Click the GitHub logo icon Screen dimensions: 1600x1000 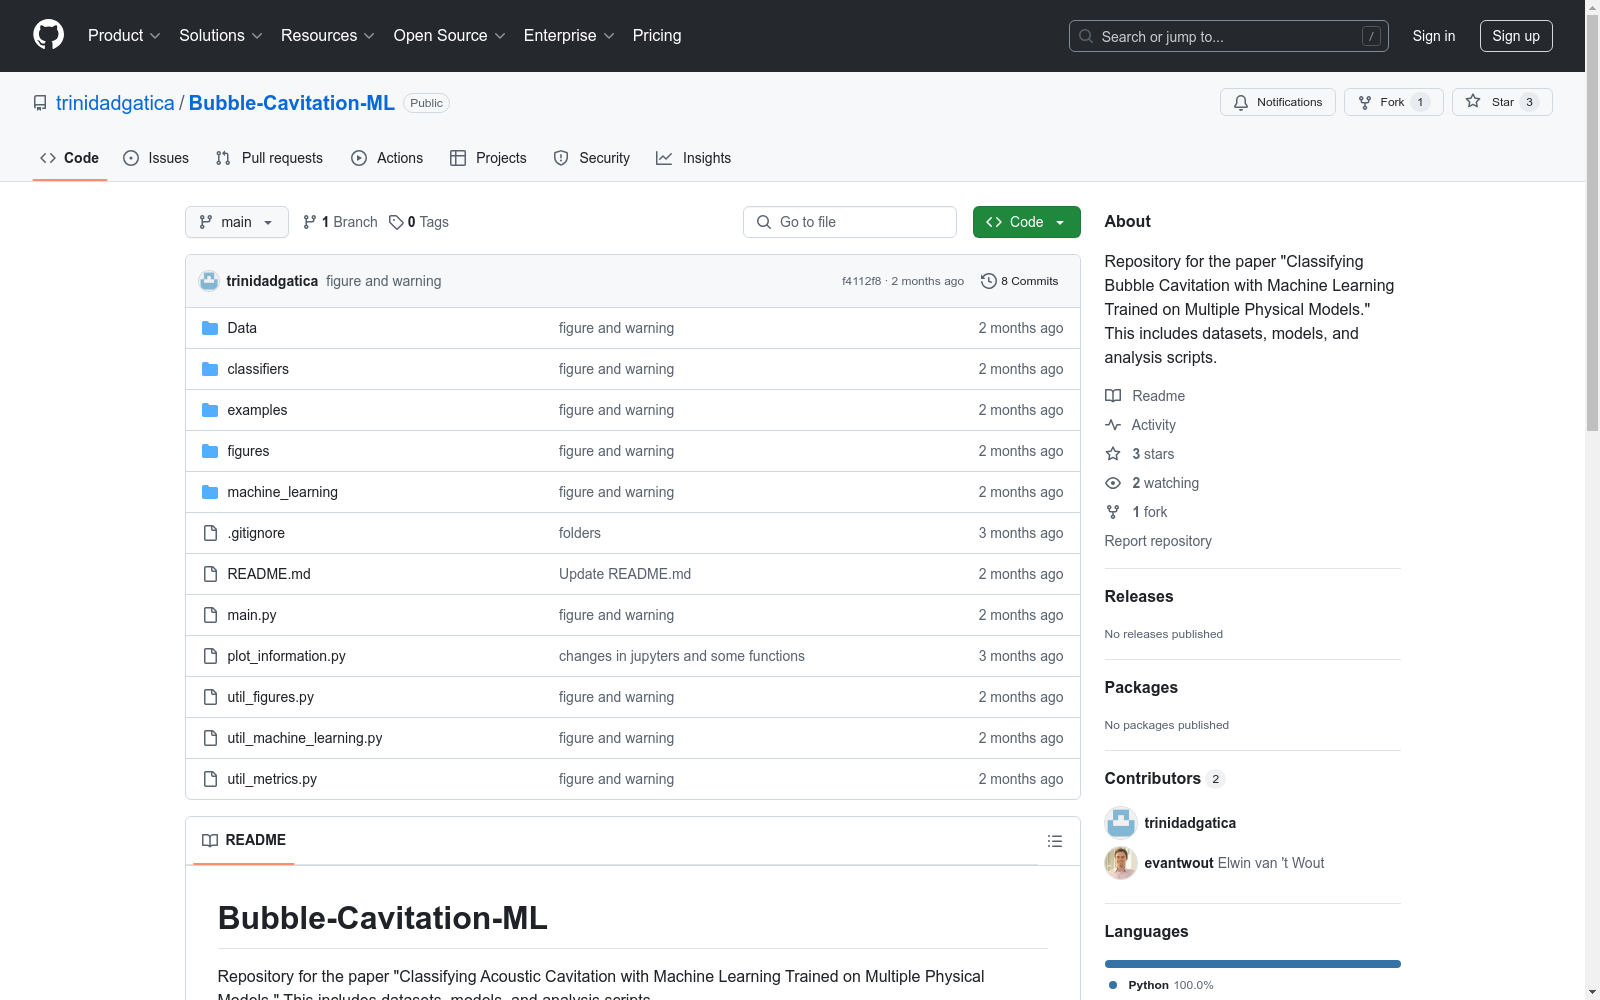pos(48,35)
